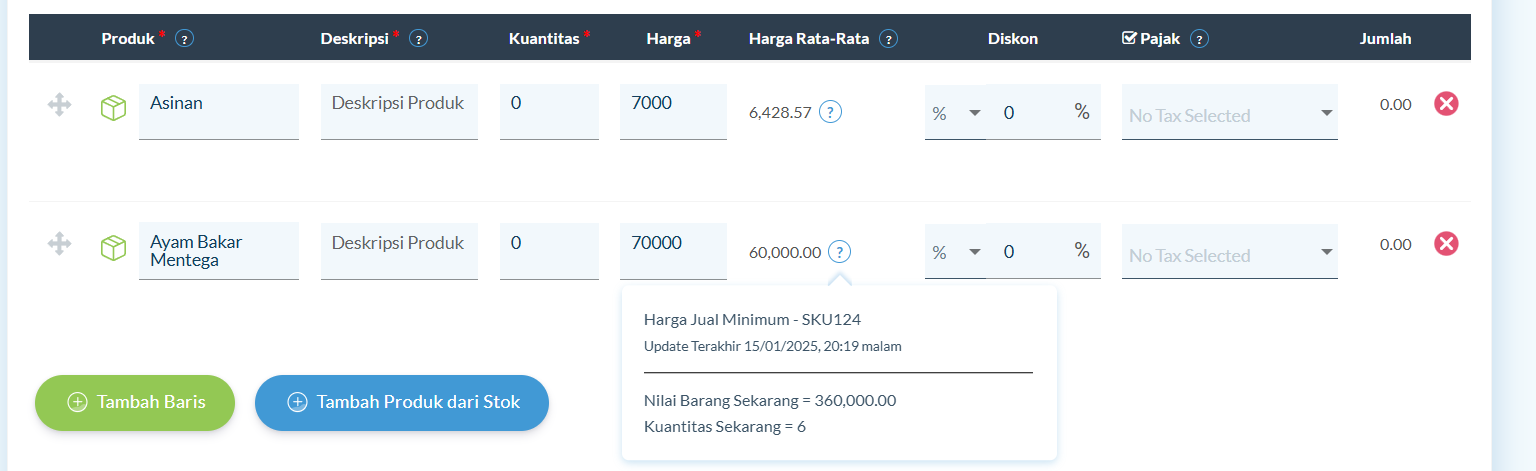Viewport: 1536px width, 471px height.
Task: Click the help icon beside Pajak header
Action: (1200, 39)
